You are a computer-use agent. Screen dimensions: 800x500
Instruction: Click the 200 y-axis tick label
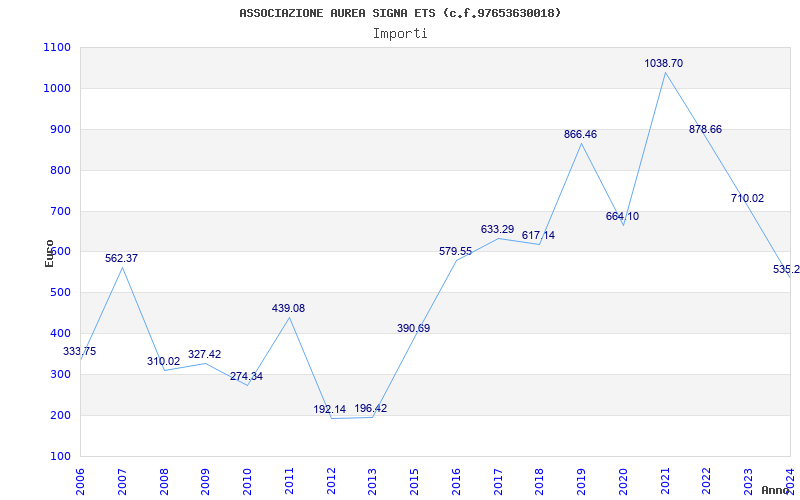coord(60,415)
